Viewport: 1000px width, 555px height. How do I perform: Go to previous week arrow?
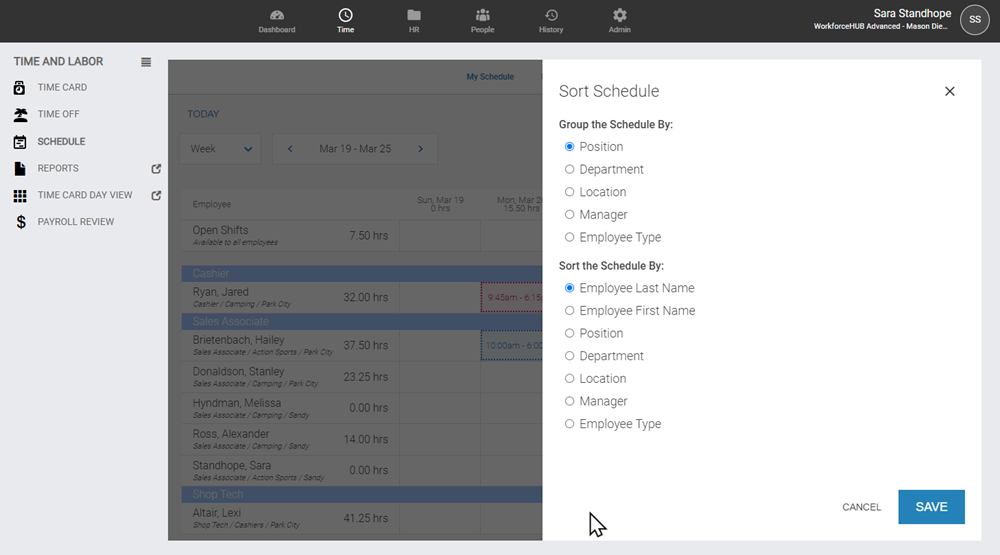290,149
